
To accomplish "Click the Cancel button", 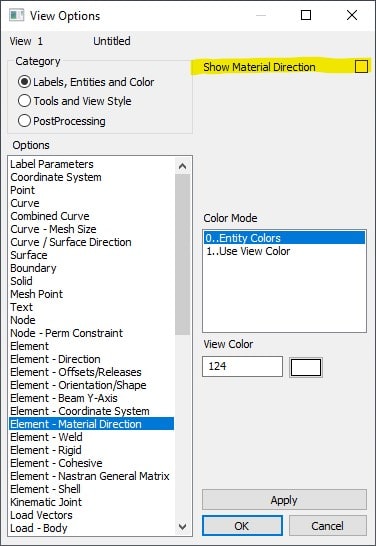I will click(x=327, y=526).
